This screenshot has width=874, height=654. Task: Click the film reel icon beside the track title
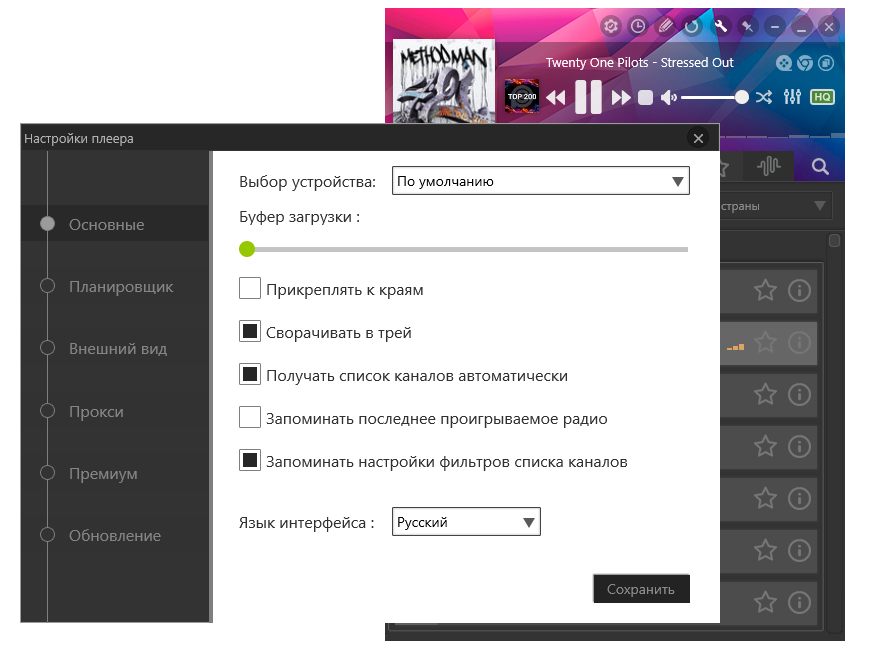click(x=784, y=64)
